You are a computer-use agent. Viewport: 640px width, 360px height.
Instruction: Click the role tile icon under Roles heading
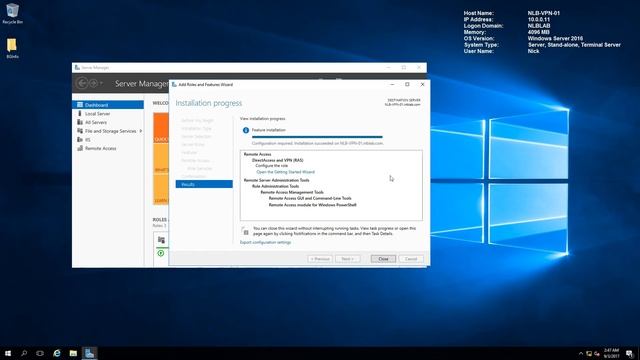click(x=161, y=240)
